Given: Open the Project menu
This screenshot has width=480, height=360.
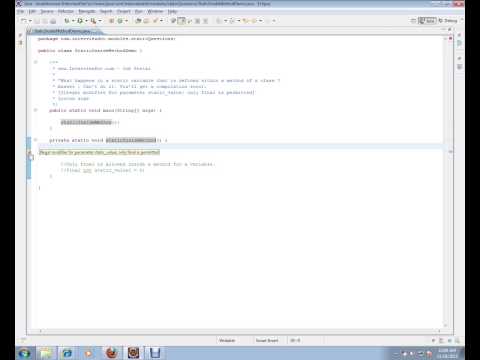Looking at the screenshot, I should tap(124, 11).
